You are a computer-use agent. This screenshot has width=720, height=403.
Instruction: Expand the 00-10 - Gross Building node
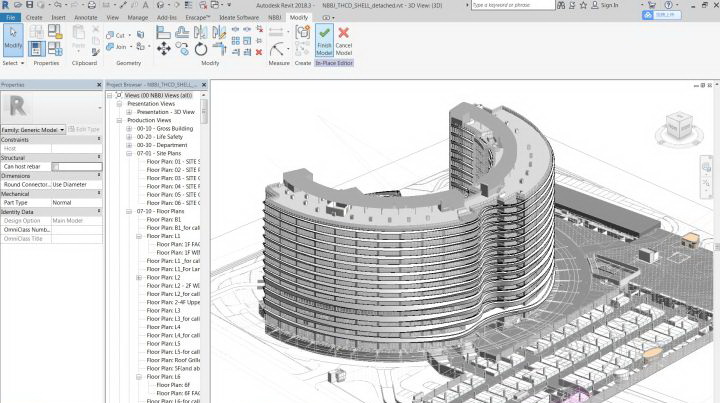click(129, 128)
